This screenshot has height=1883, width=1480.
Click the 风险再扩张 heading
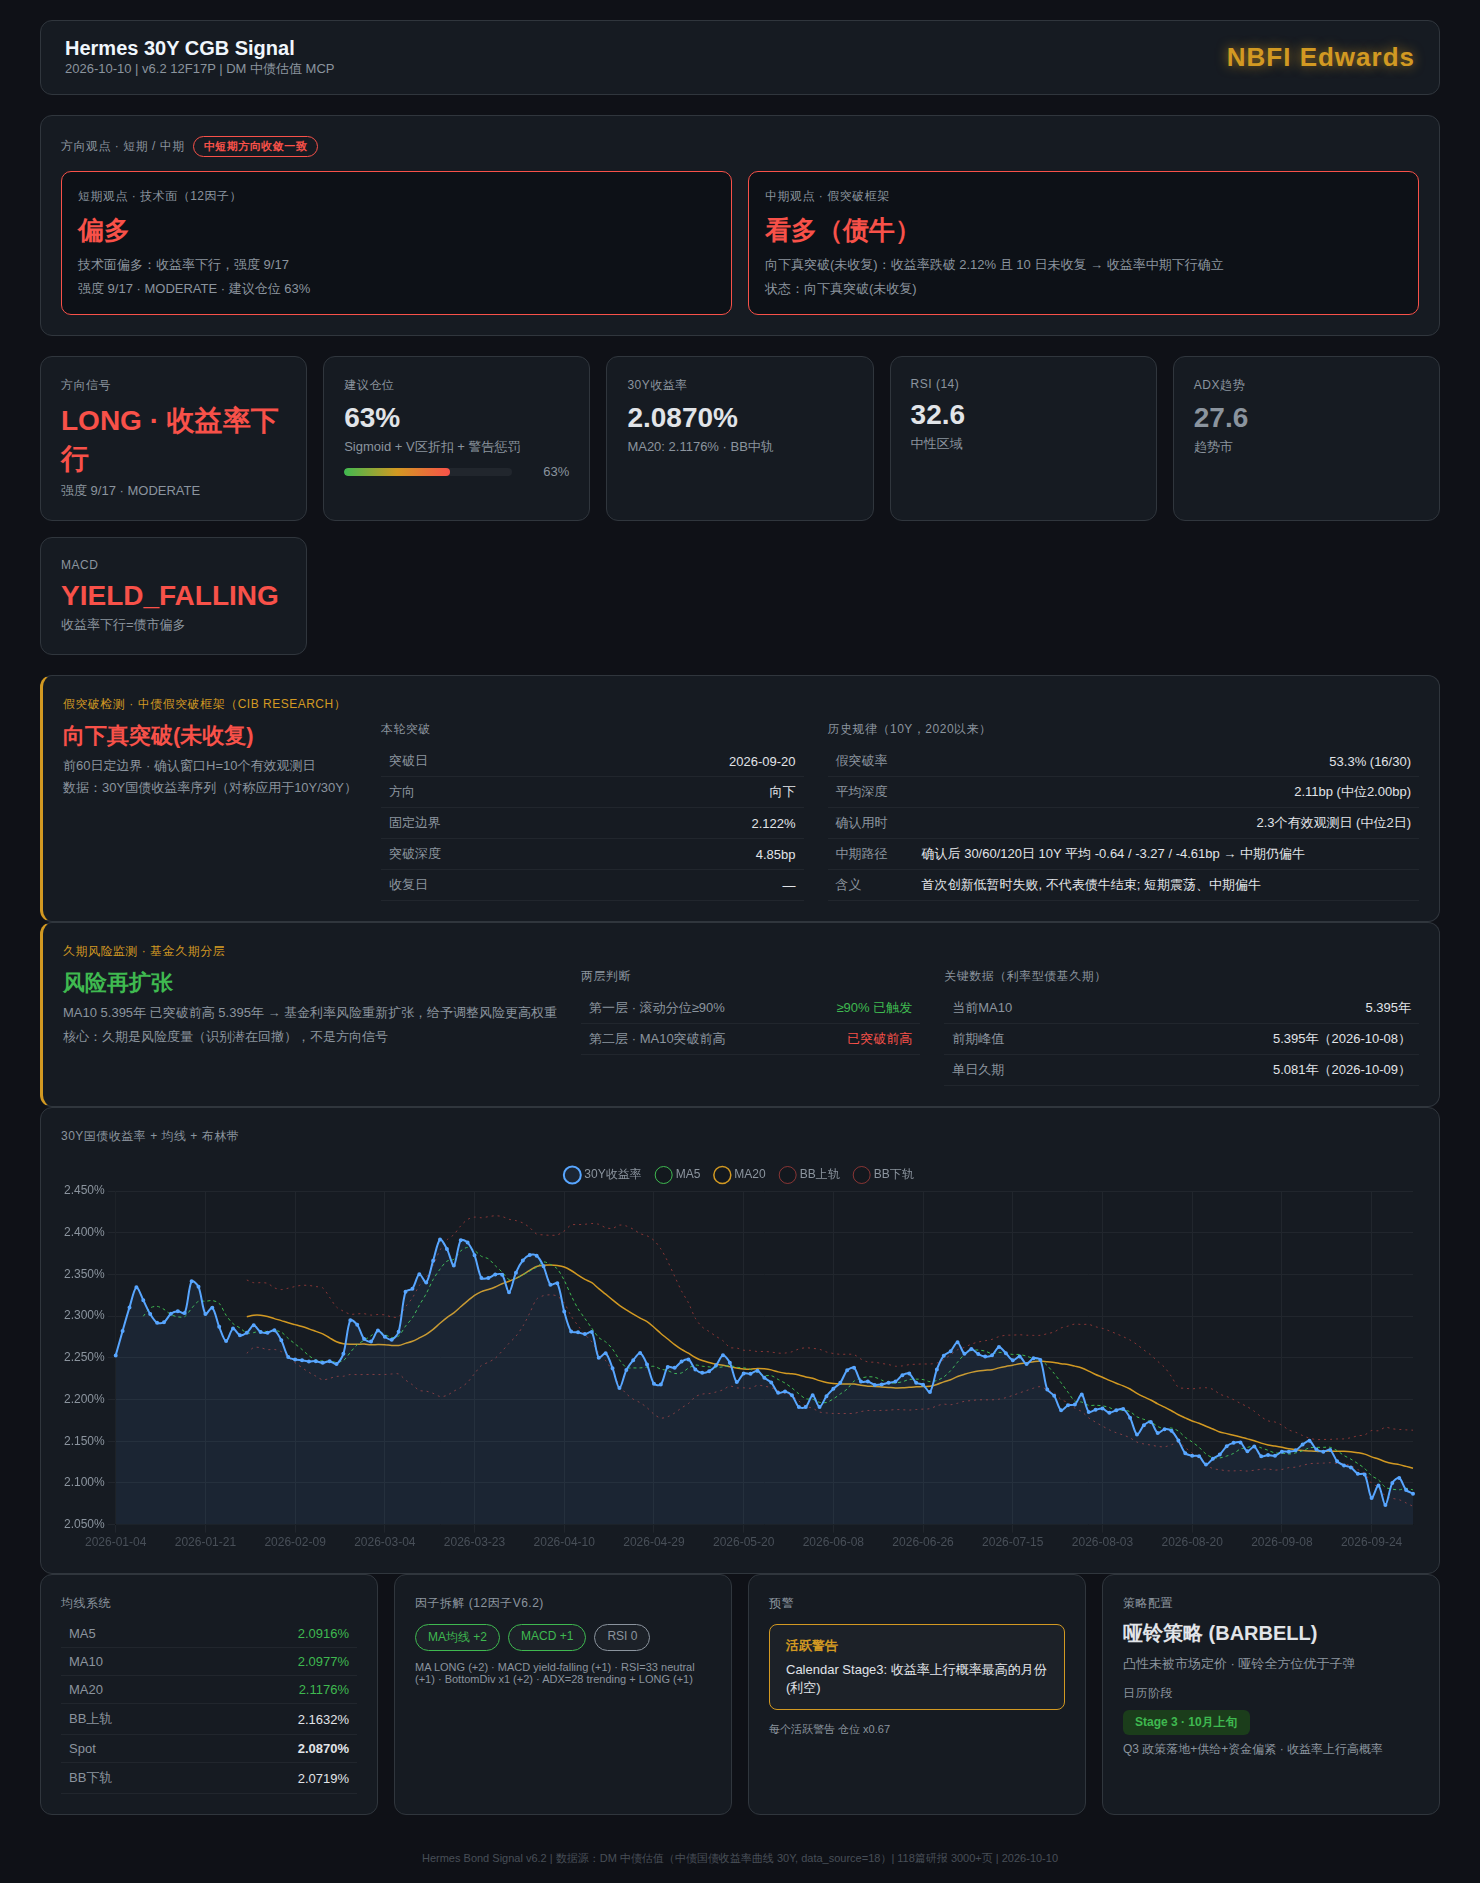[118, 983]
